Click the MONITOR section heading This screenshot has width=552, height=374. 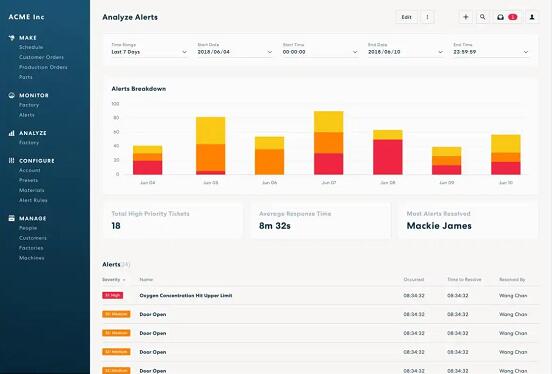pyautogui.click(x=34, y=95)
